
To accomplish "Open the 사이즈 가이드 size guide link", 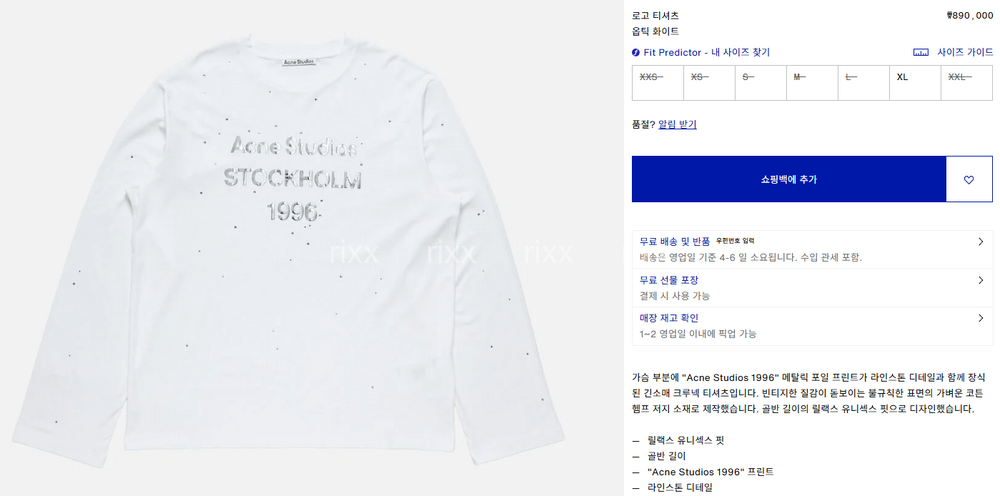I will coord(965,53).
